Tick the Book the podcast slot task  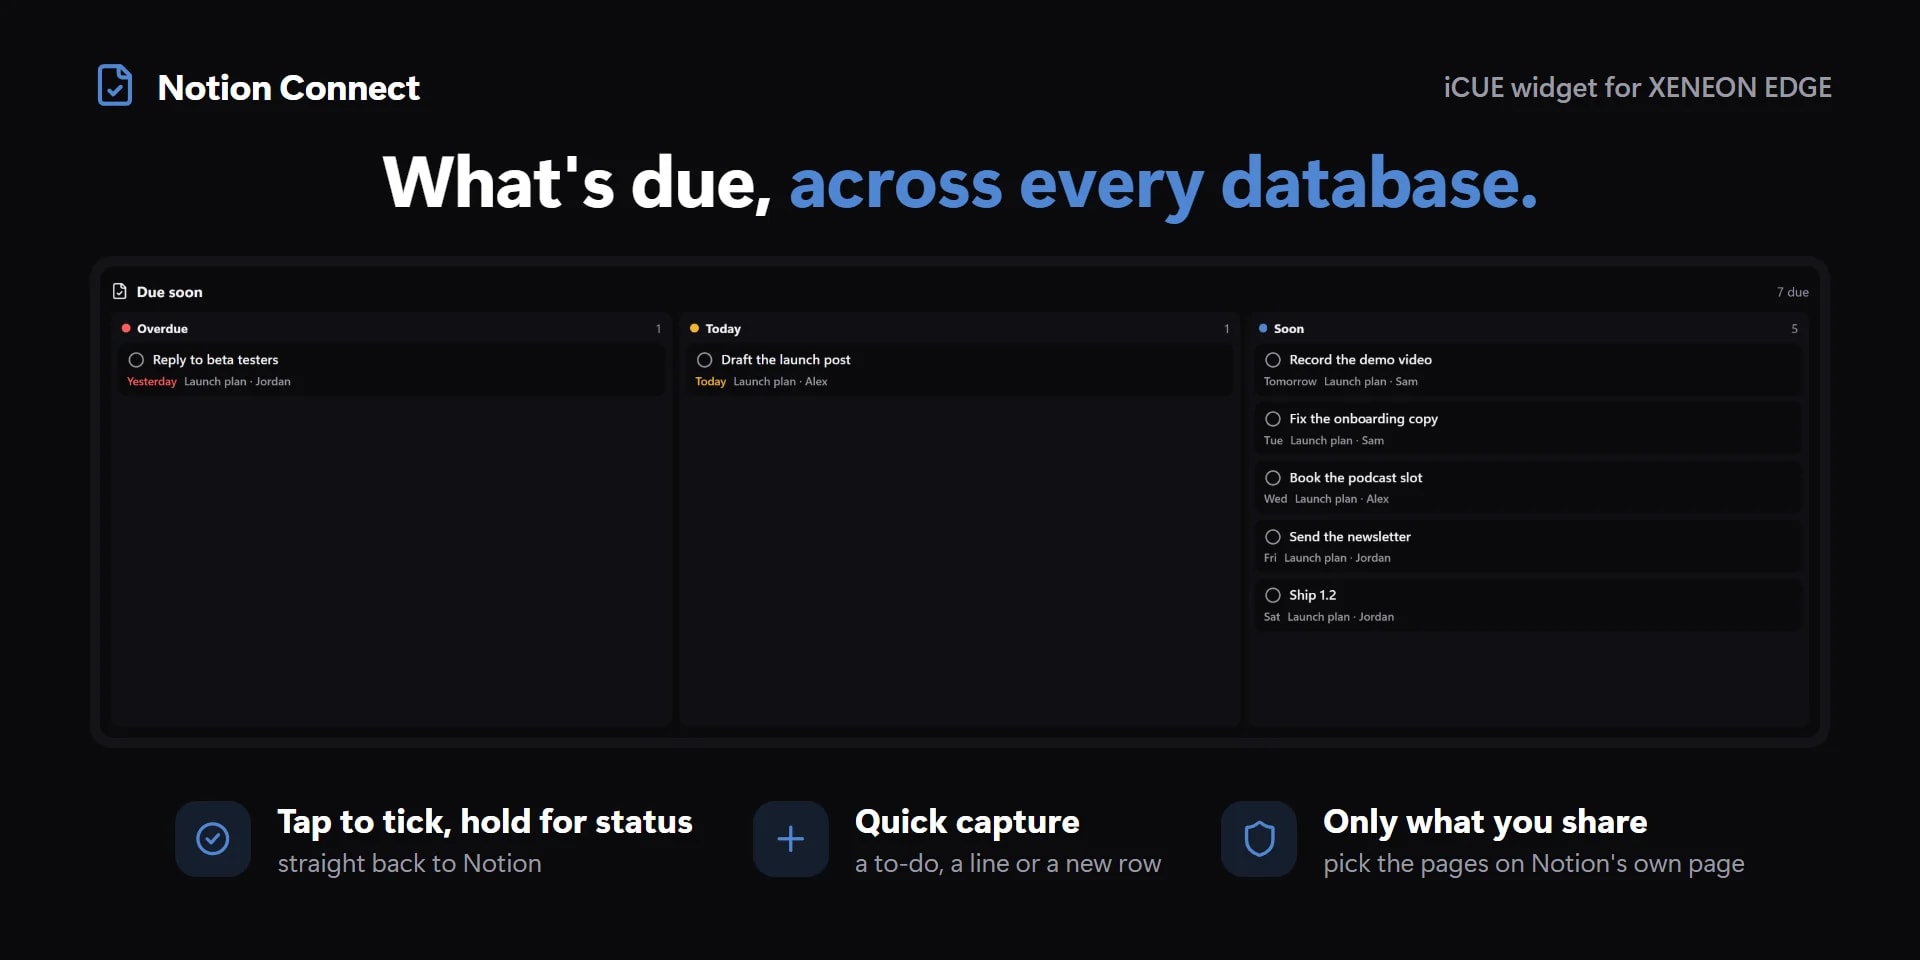(1273, 478)
